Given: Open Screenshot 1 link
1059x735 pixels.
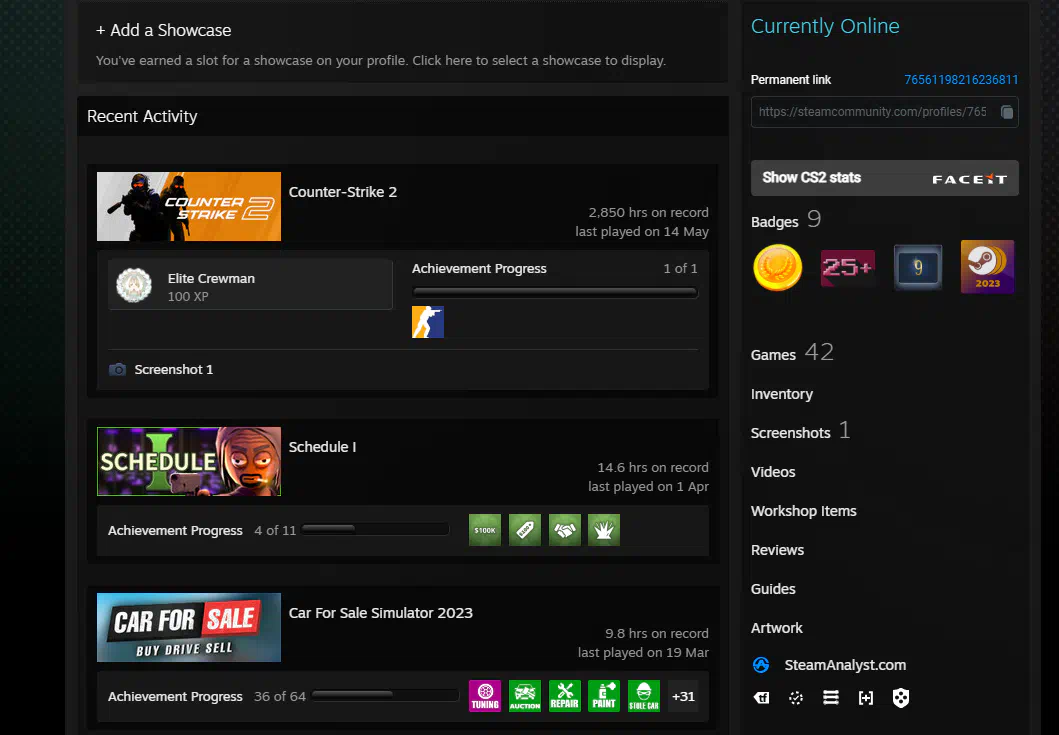Looking at the screenshot, I should pyautogui.click(x=174, y=370).
